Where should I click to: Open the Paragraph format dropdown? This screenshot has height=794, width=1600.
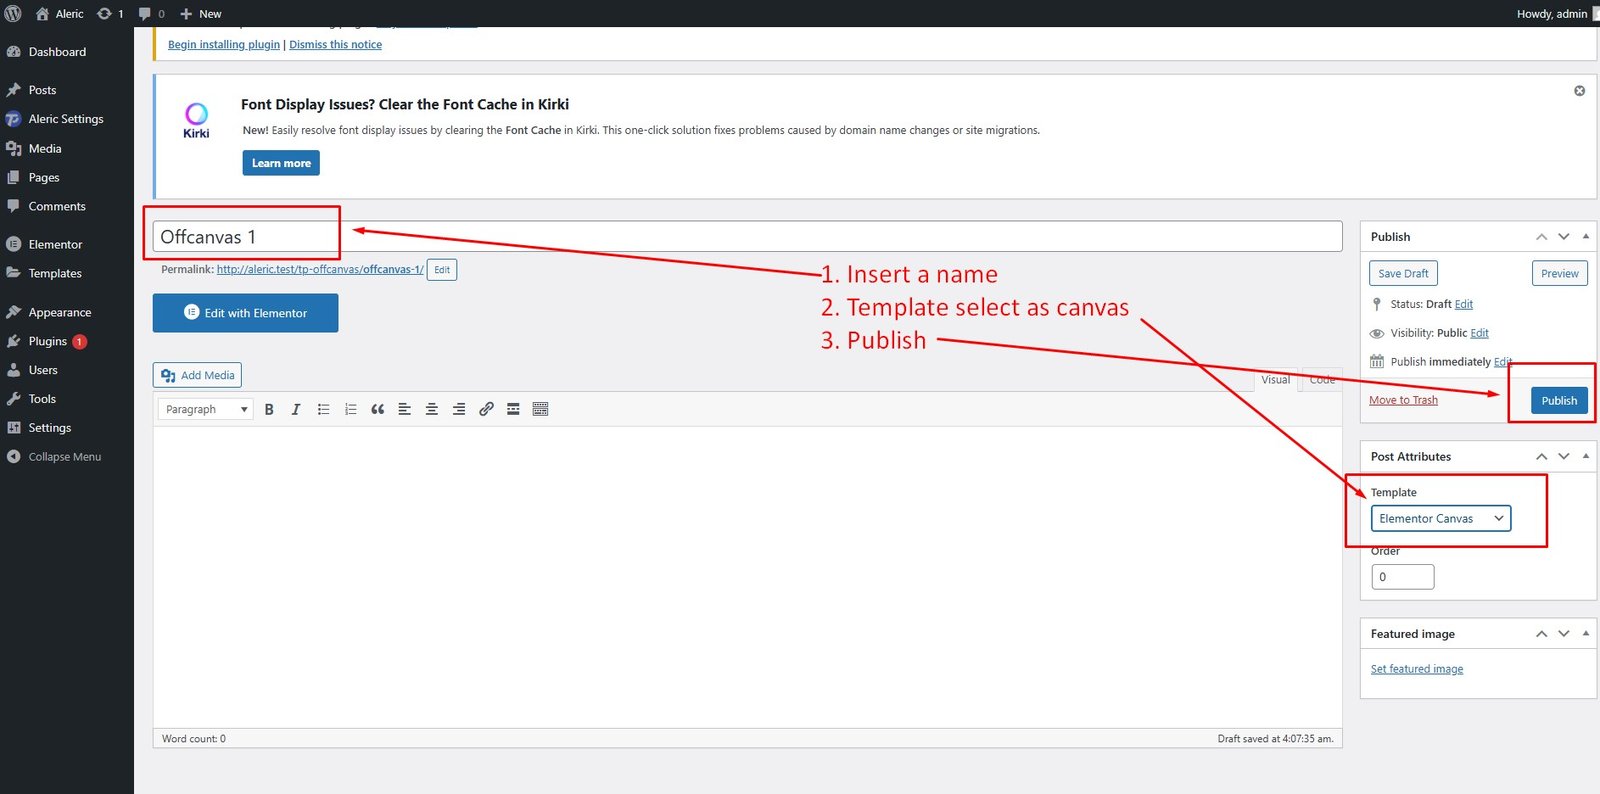point(205,409)
